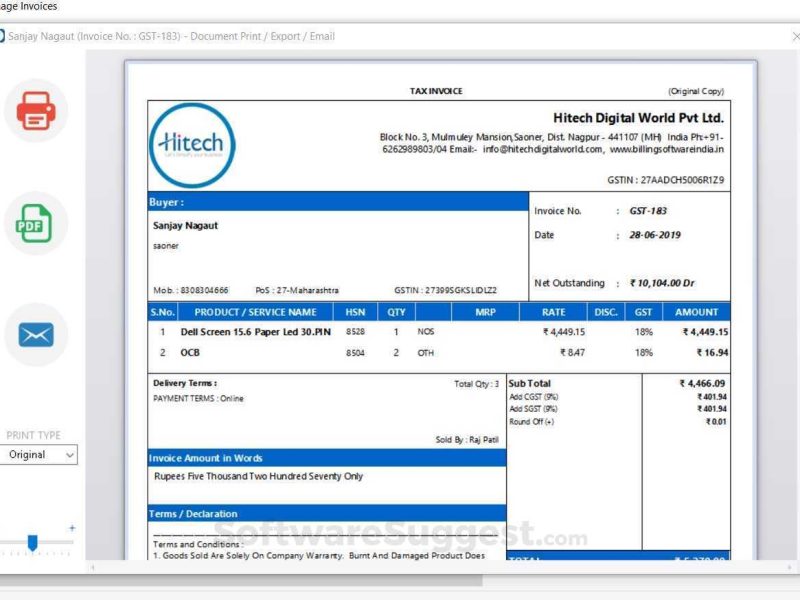Click the red printer icon to print invoice
This screenshot has height=600, width=800.
point(36,110)
